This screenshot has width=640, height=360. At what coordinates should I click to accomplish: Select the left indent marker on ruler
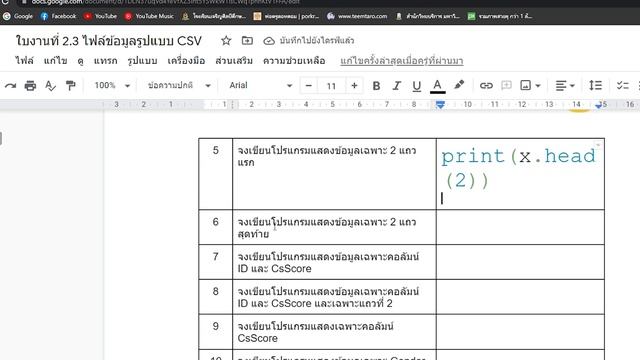pos(440,105)
